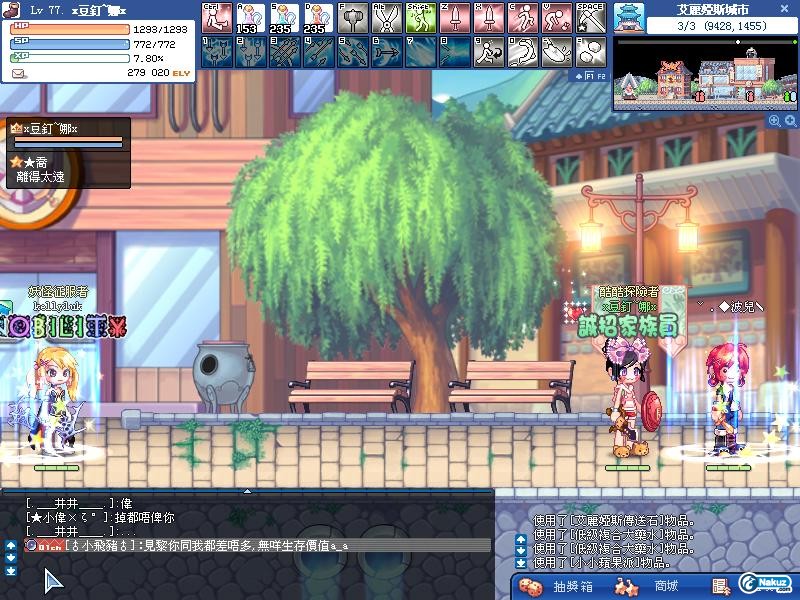Close the minimap panel
Image resolution: width=800 pixels, height=600 pixels.
785,8
